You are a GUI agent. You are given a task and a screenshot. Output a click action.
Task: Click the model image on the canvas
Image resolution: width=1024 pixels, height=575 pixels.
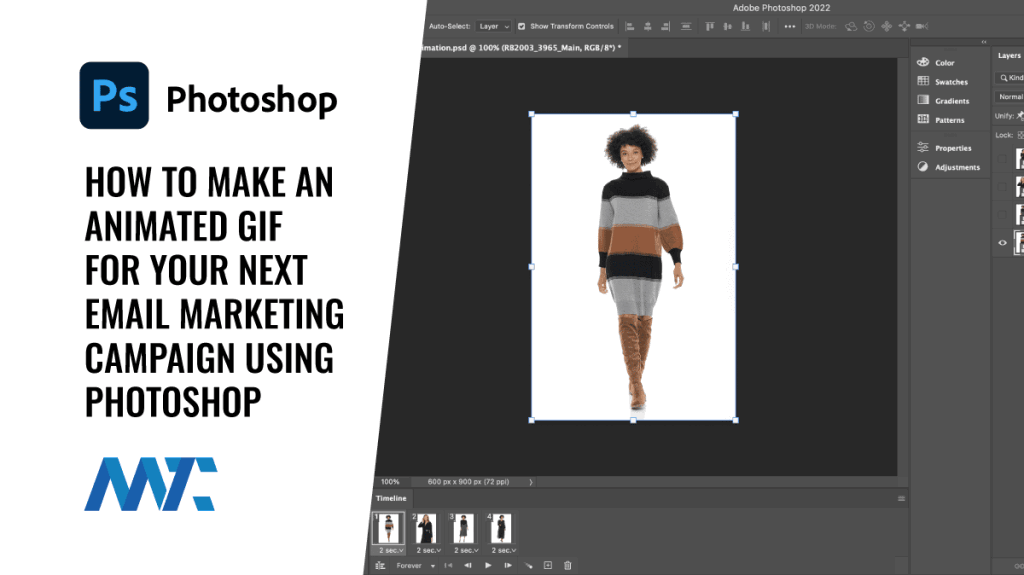(x=635, y=265)
